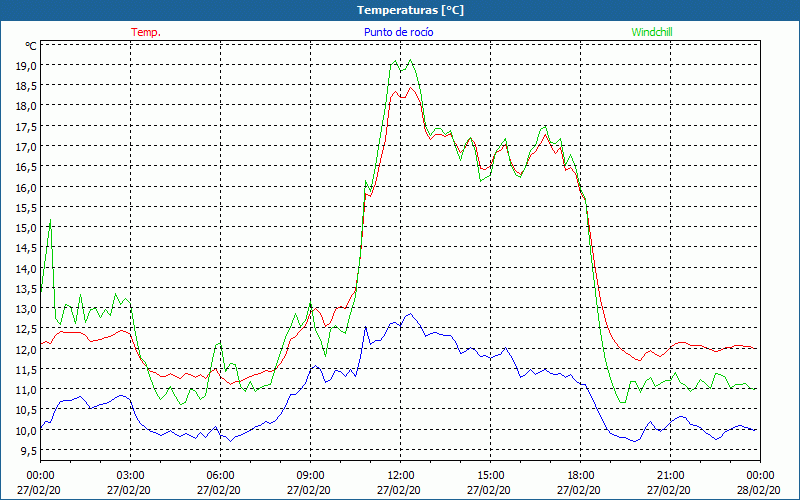
Task: Click the 9,5 y-axis value
Action: point(29,451)
